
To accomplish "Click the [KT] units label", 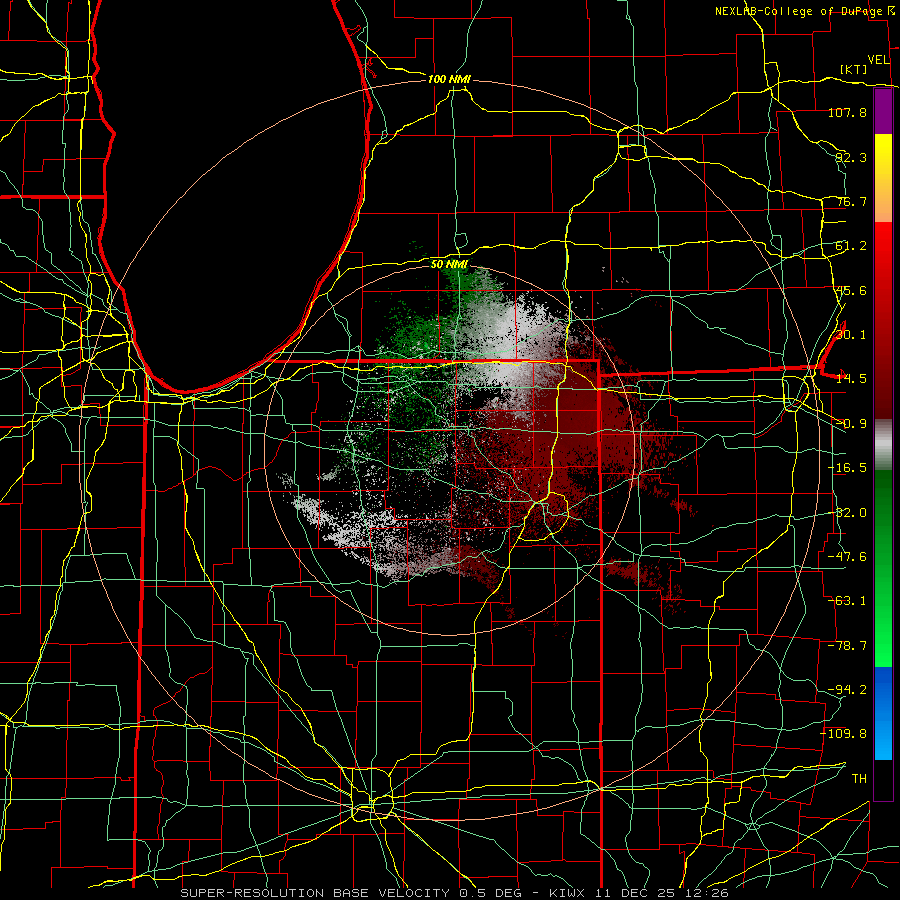I will click(854, 69).
